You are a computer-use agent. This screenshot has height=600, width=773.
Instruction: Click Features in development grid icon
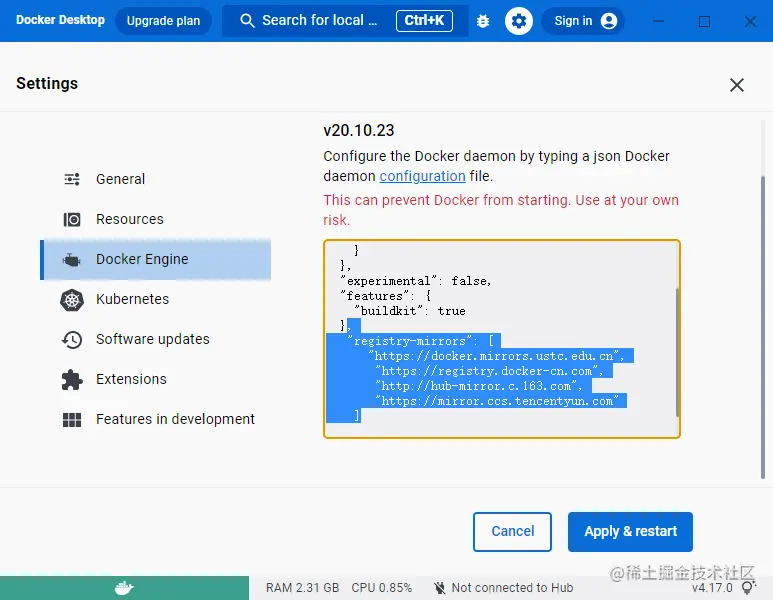tap(72, 420)
